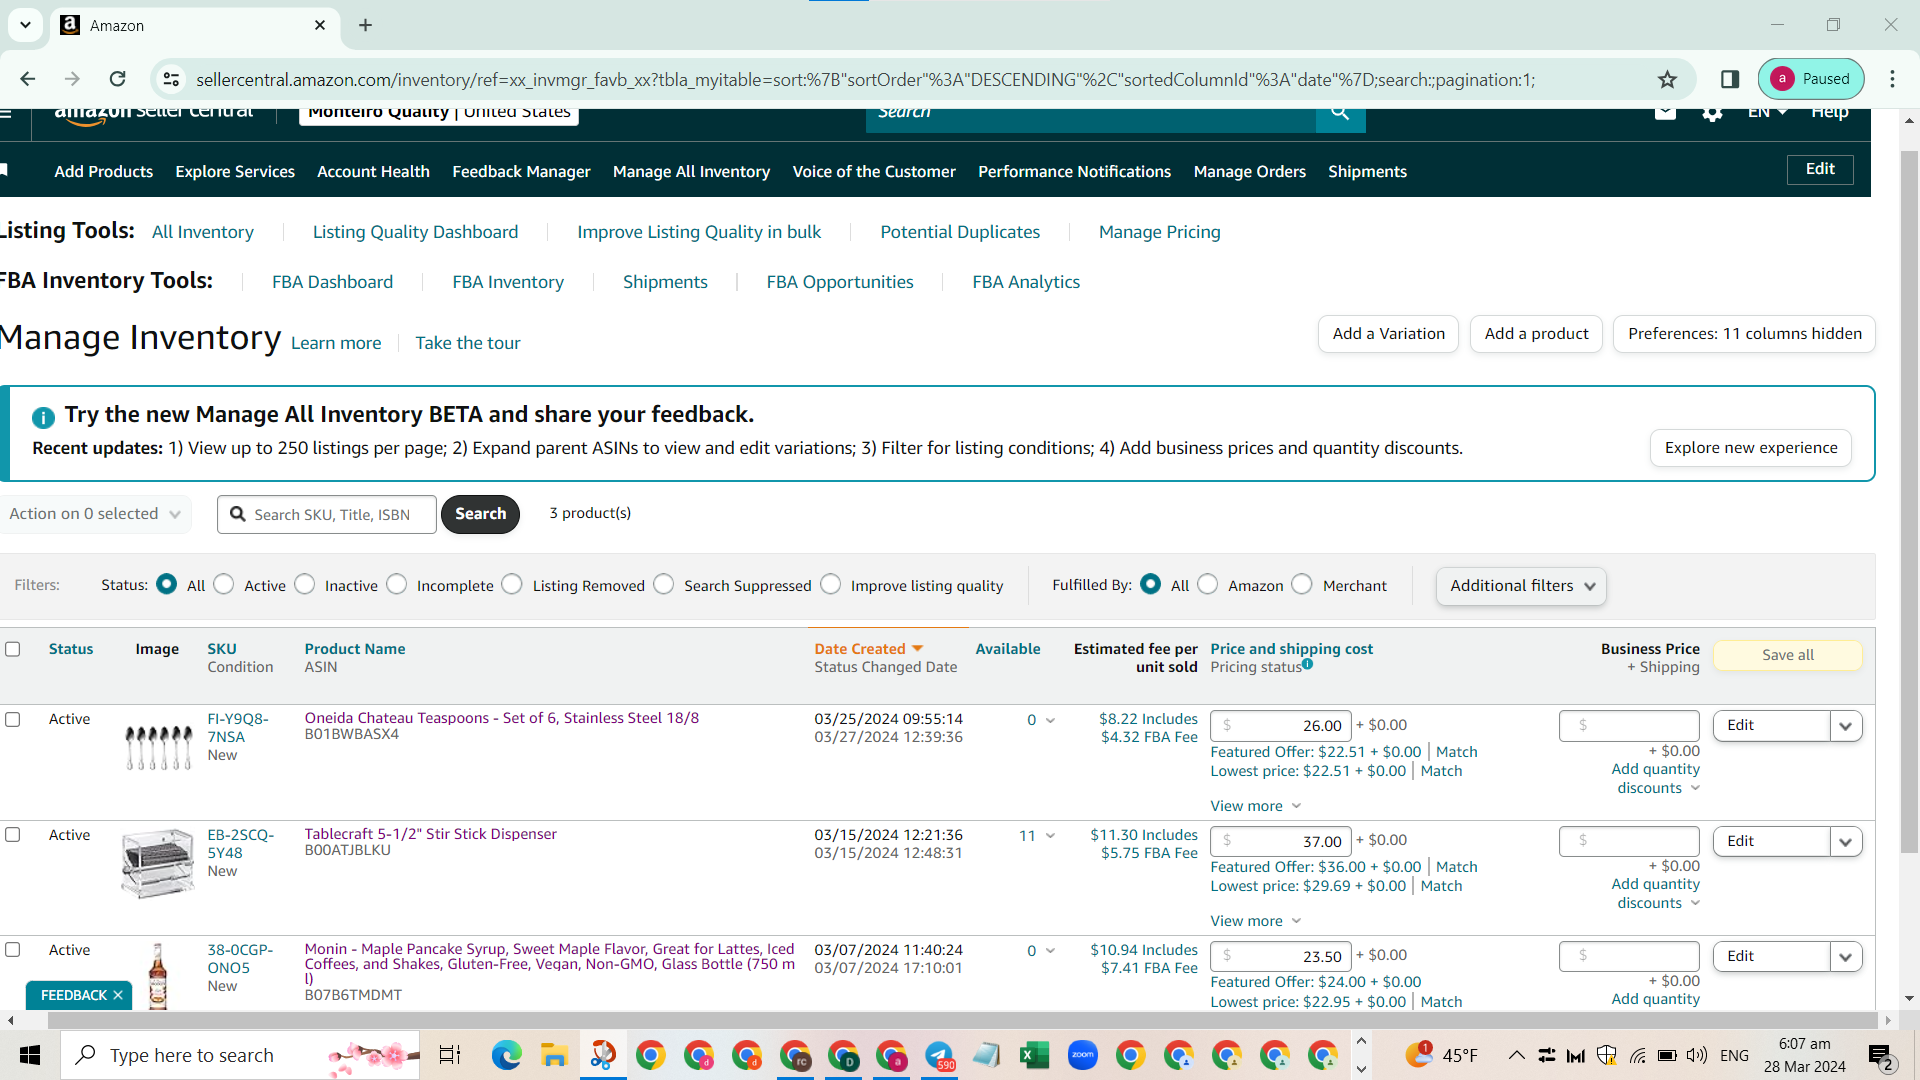Launch Microsoft Edge from the taskbar
The image size is (1920, 1080).
506,1055
